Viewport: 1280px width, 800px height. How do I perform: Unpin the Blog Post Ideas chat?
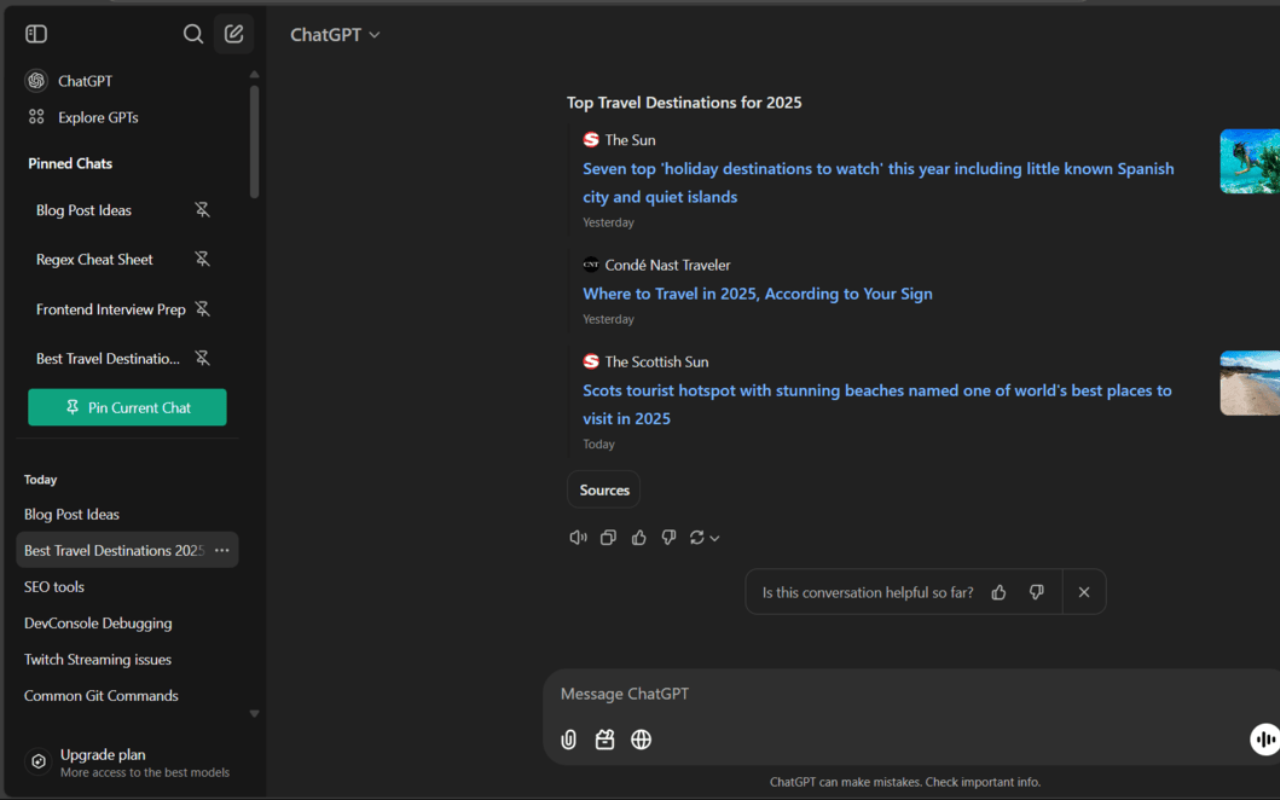point(202,210)
